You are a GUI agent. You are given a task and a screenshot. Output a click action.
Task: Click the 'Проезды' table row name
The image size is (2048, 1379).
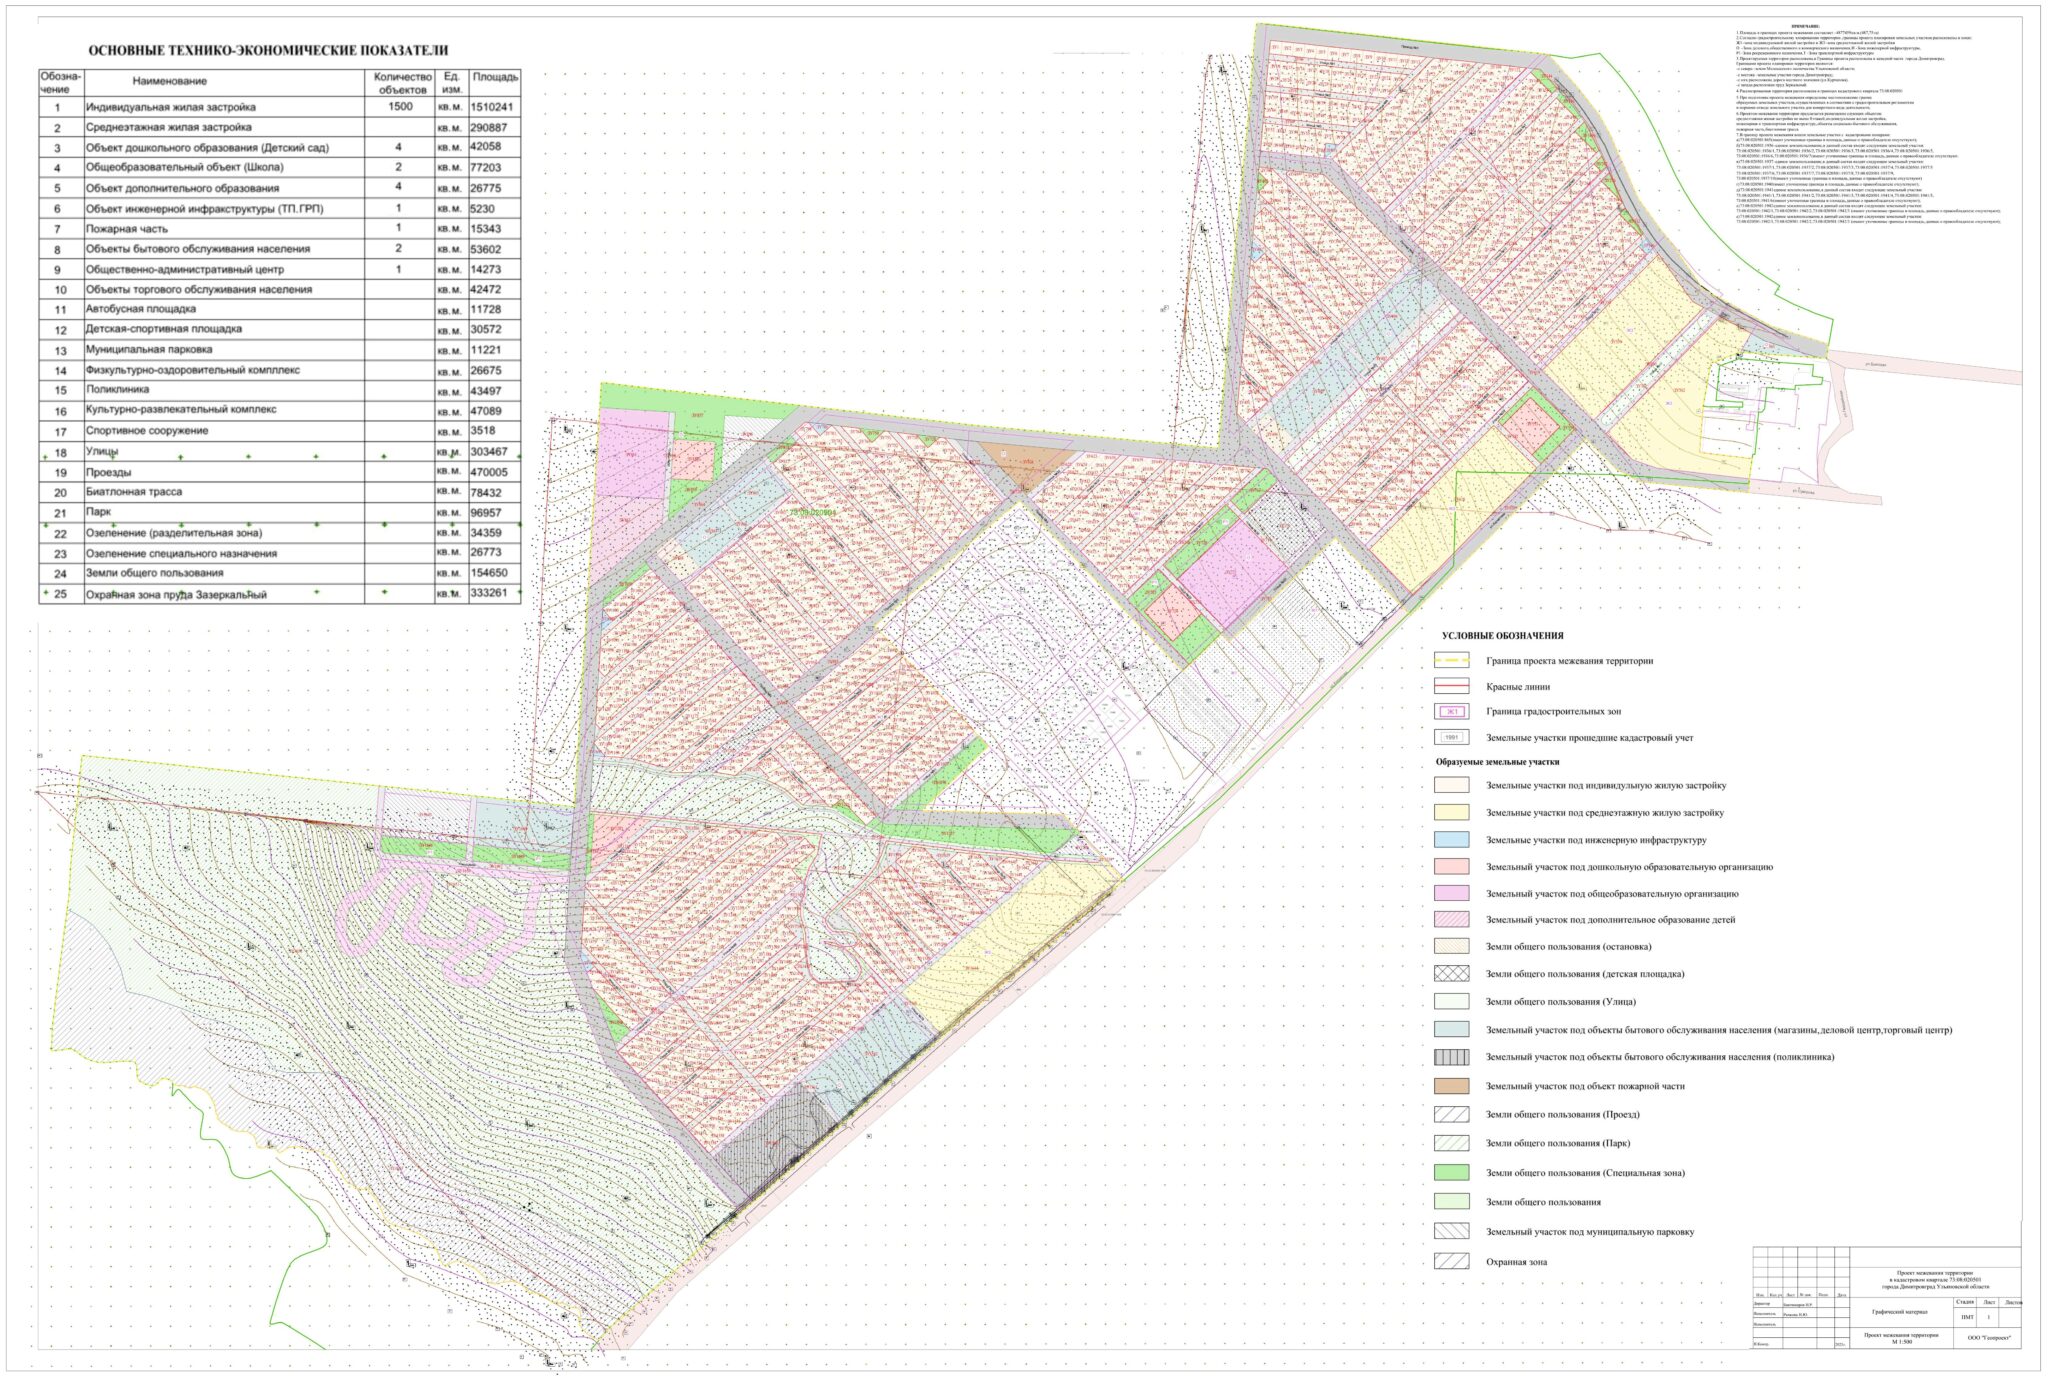(108, 472)
